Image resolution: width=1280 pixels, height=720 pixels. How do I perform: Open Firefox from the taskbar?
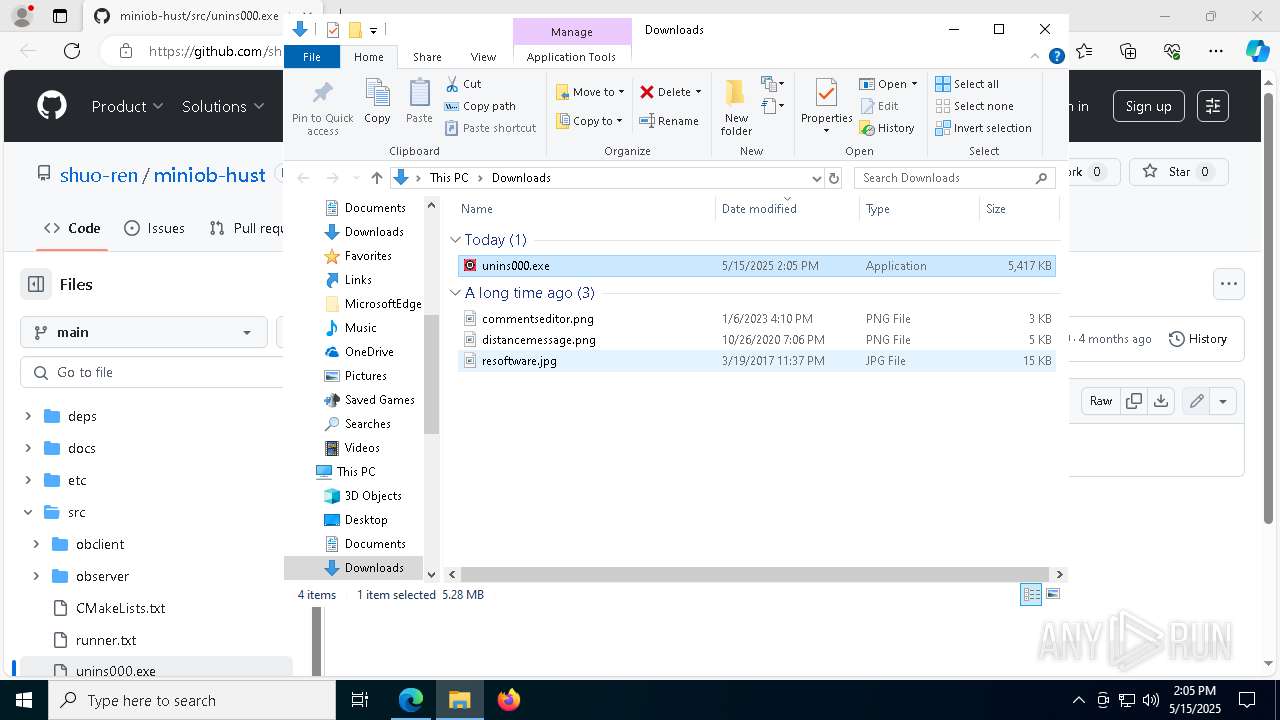pos(508,700)
